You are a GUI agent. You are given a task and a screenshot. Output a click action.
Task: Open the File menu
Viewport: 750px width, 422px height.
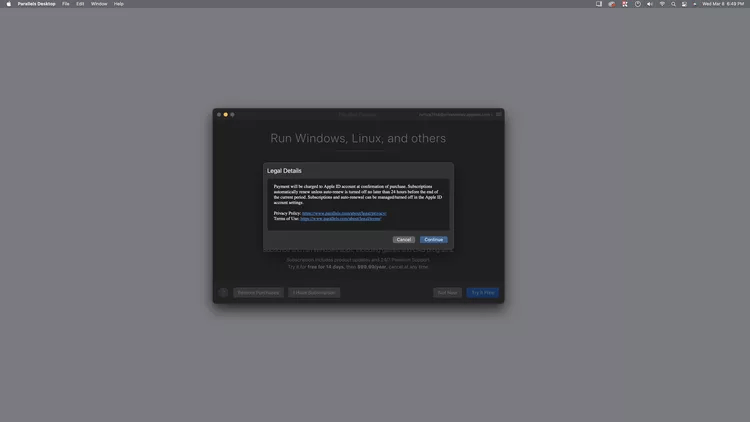(x=66, y=4)
